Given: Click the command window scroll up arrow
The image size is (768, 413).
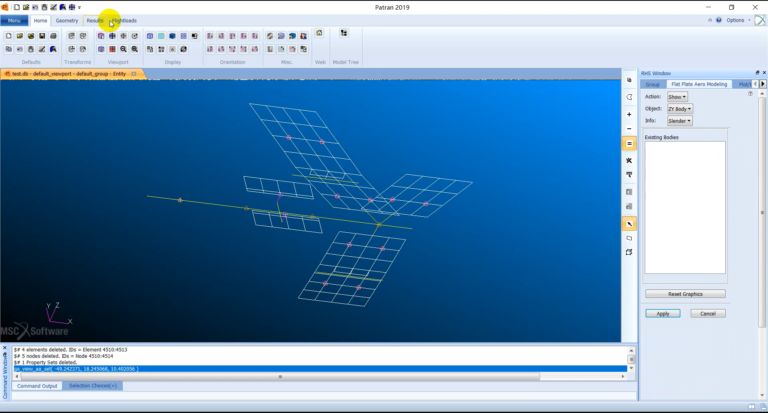Looking at the screenshot, I should (x=631, y=350).
